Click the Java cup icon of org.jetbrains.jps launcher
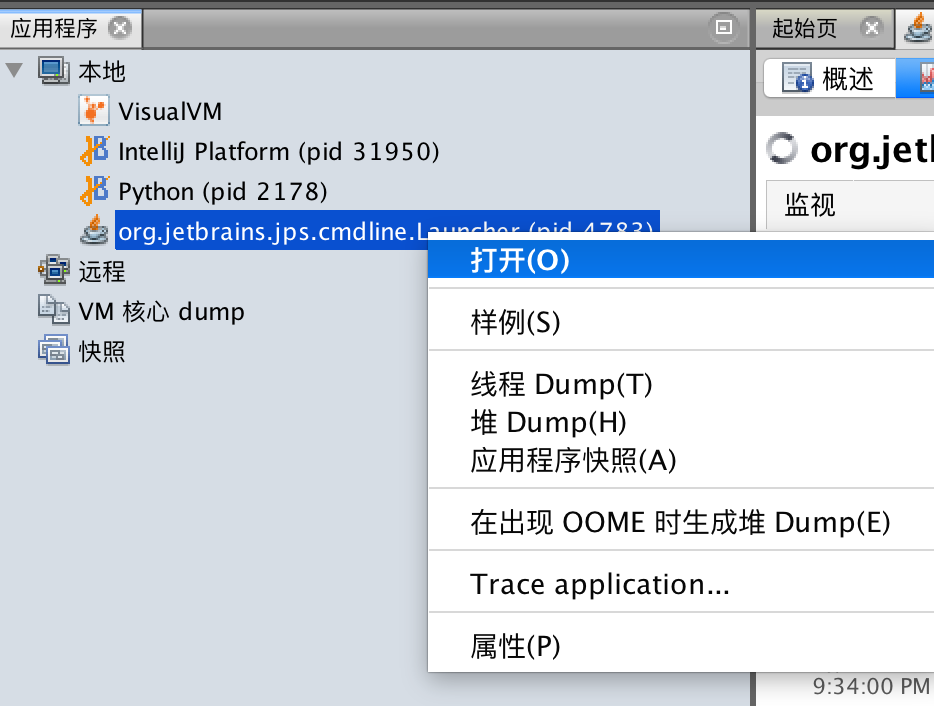Screen dimensions: 934x706 [94, 230]
